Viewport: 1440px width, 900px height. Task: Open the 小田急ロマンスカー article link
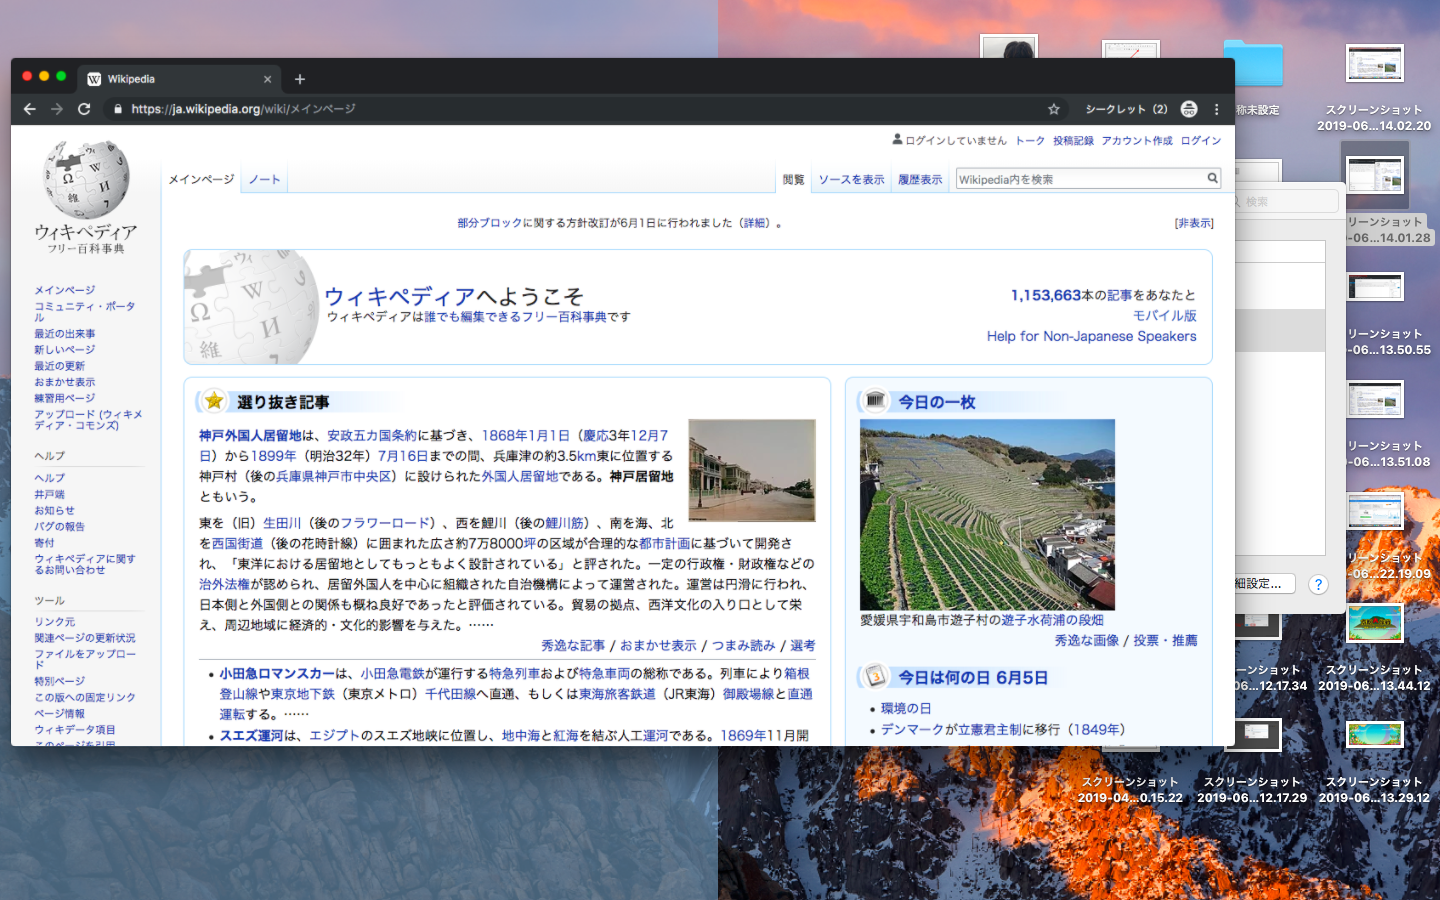tap(277, 673)
